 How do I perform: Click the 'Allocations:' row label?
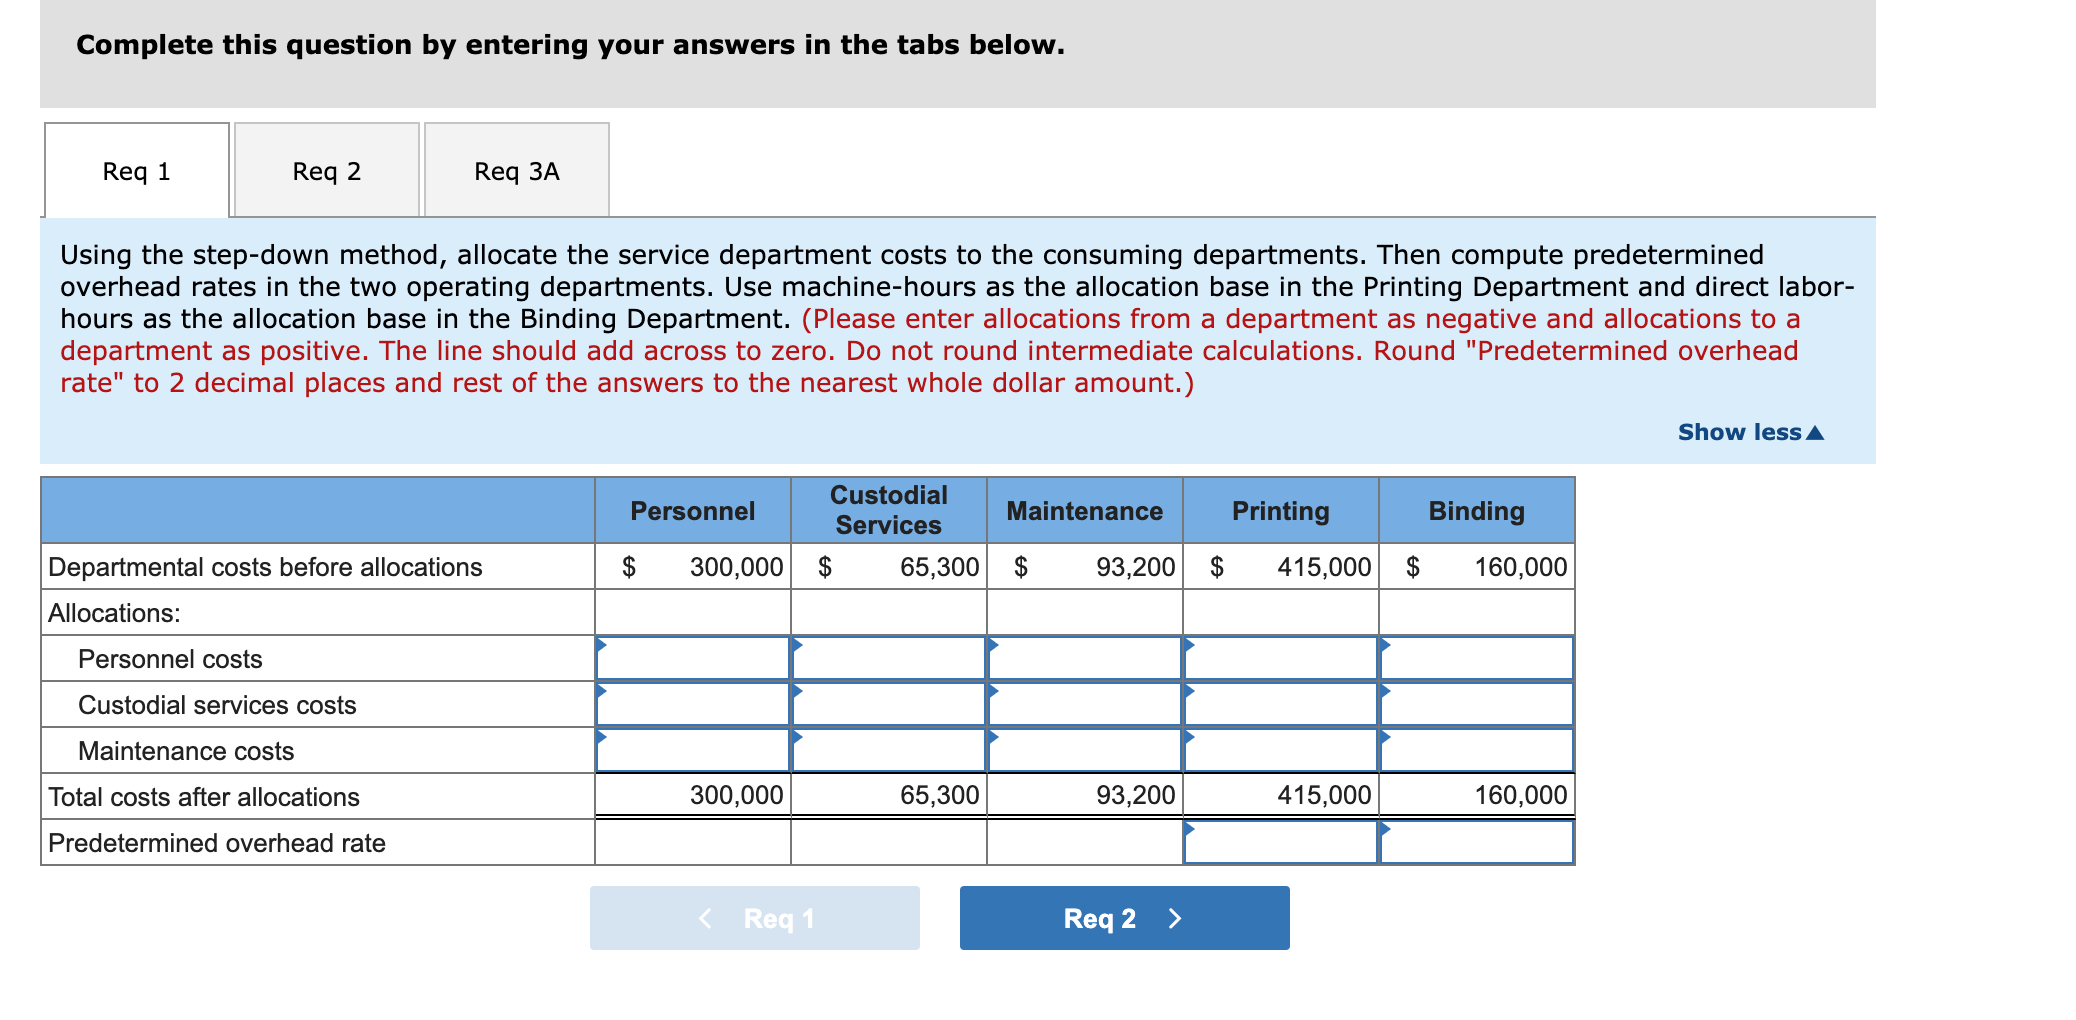[x=114, y=613]
